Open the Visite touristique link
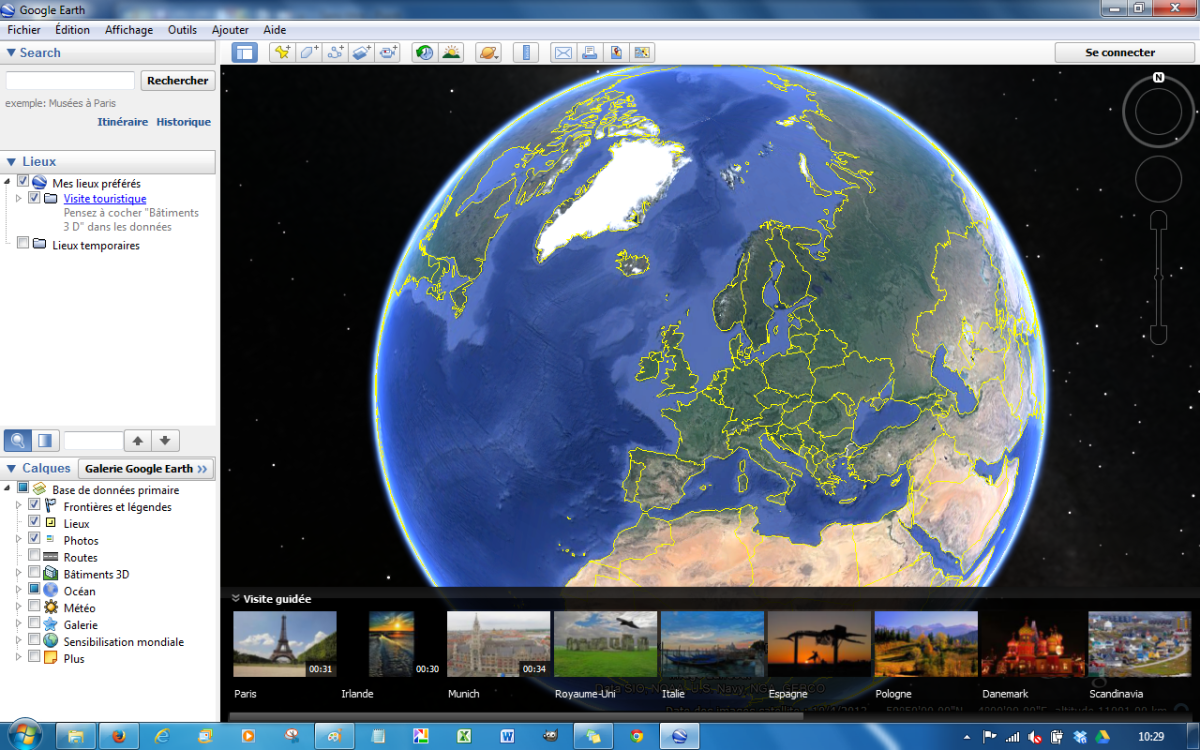This screenshot has height=750, width=1200. coord(105,199)
